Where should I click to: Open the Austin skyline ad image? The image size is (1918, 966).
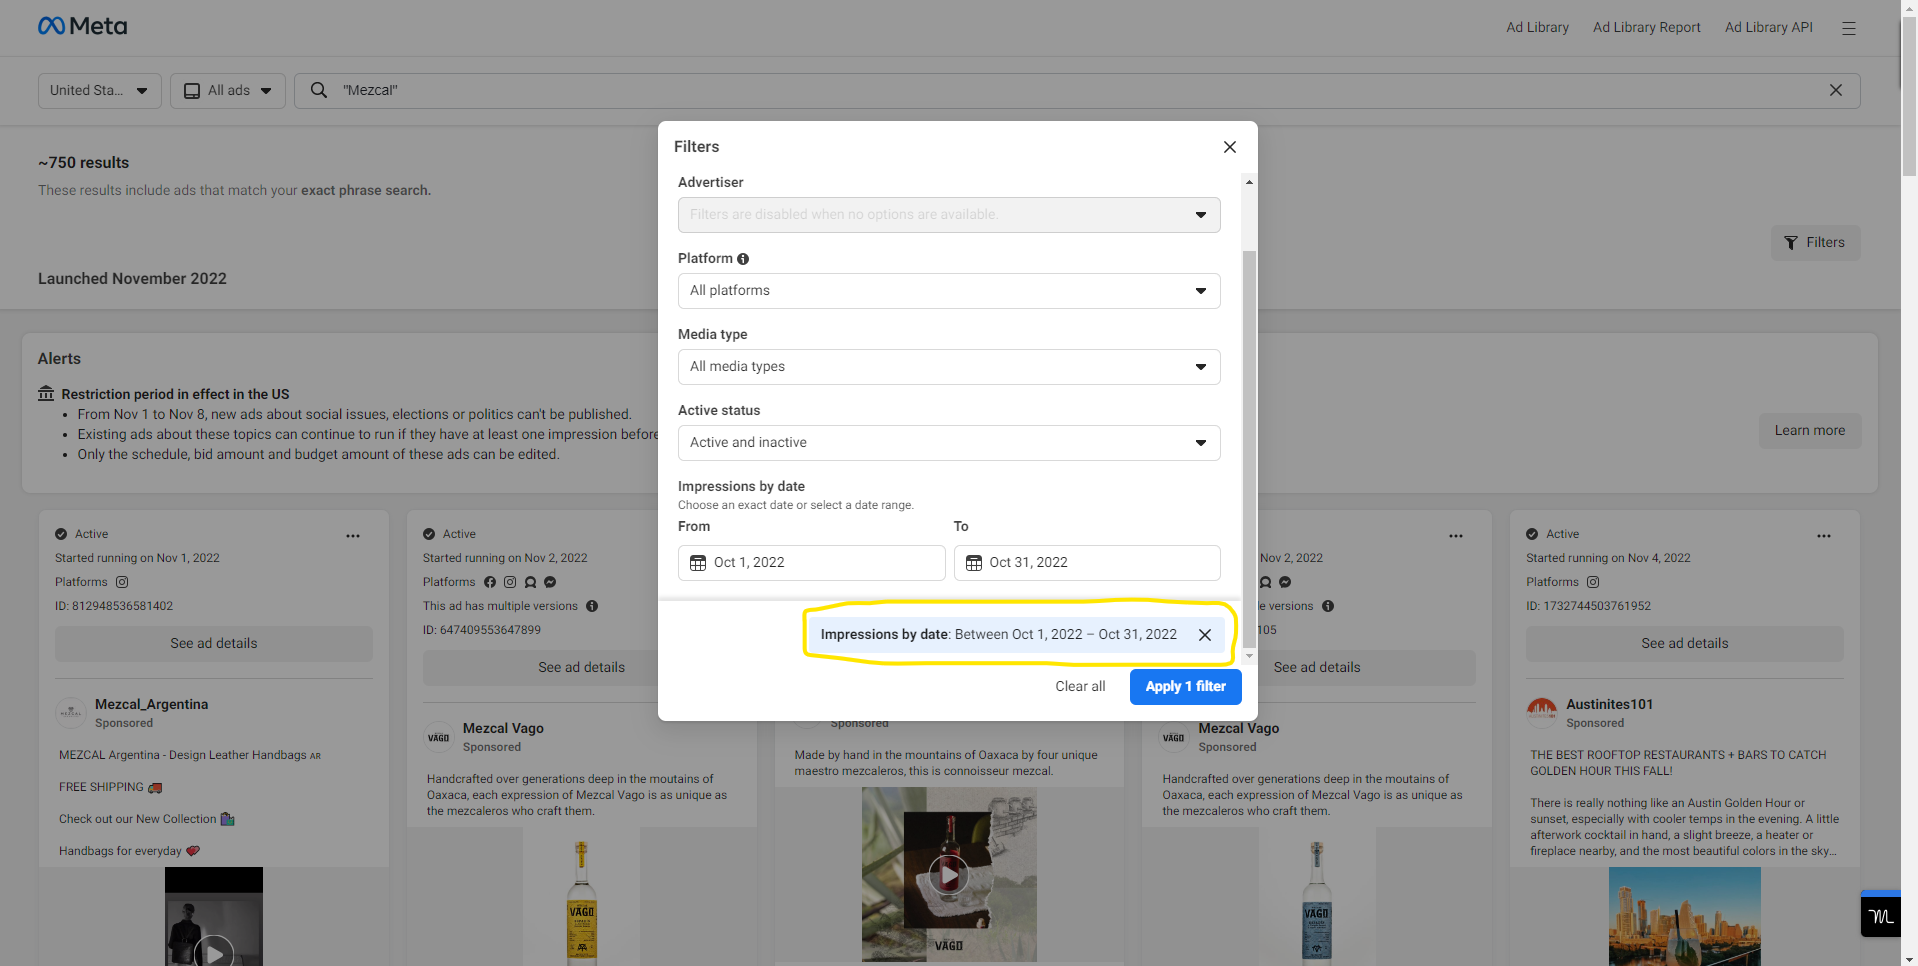click(1685, 916)
